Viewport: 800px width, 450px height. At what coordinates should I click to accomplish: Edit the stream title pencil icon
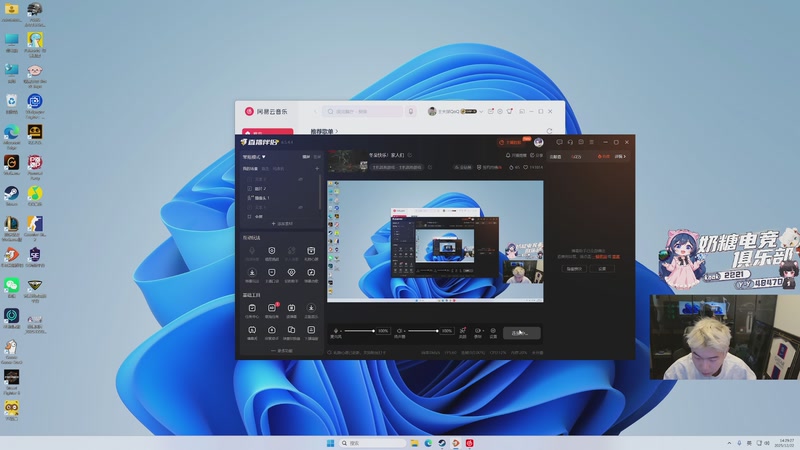(410, 155)
